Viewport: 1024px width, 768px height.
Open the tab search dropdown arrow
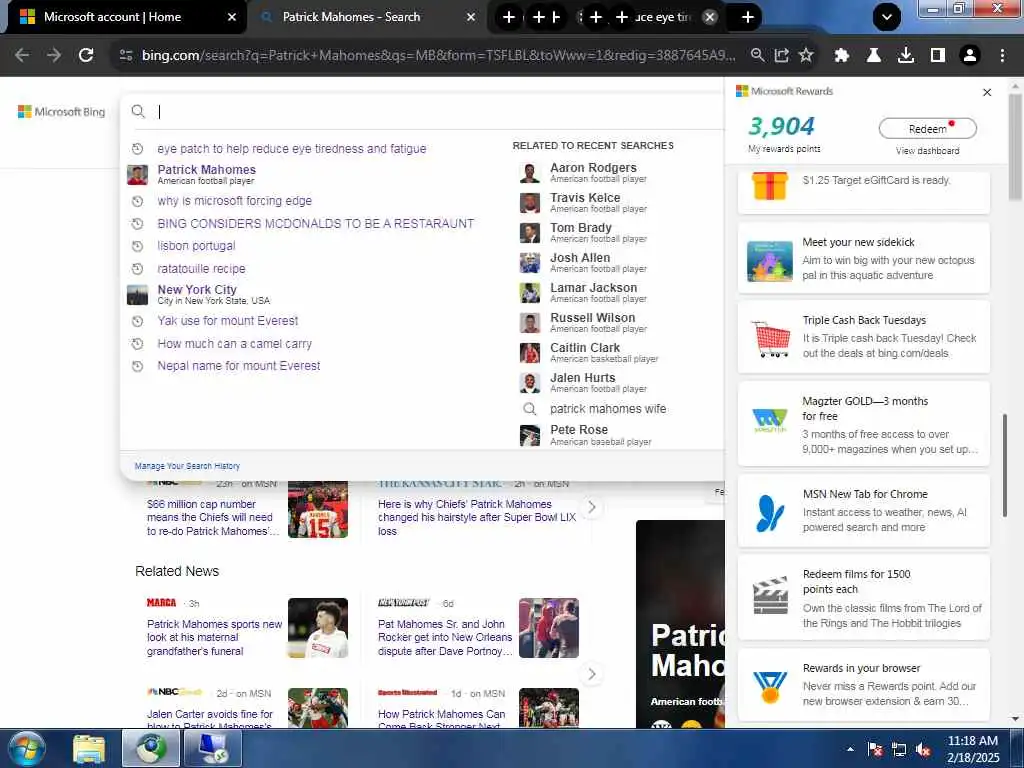tap(887, 17)
